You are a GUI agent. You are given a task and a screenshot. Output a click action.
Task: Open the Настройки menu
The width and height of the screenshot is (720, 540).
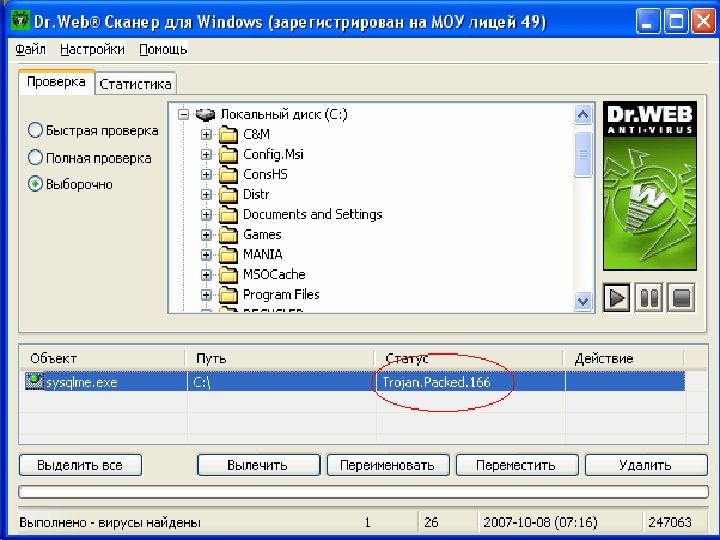(x=92, y=49)
